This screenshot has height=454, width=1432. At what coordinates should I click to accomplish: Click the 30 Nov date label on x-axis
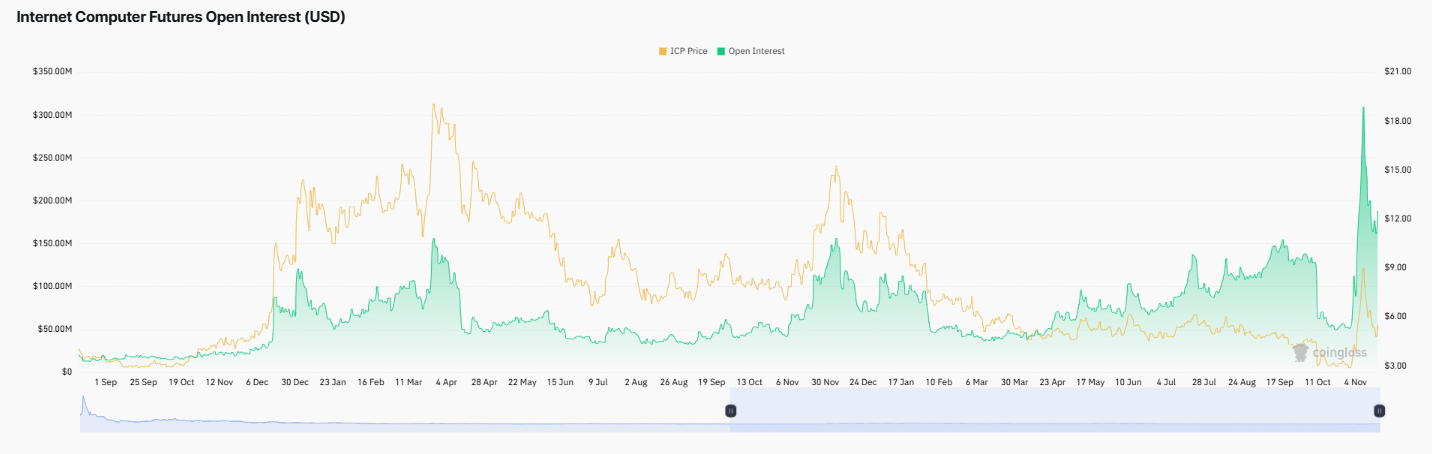(825, 382)
